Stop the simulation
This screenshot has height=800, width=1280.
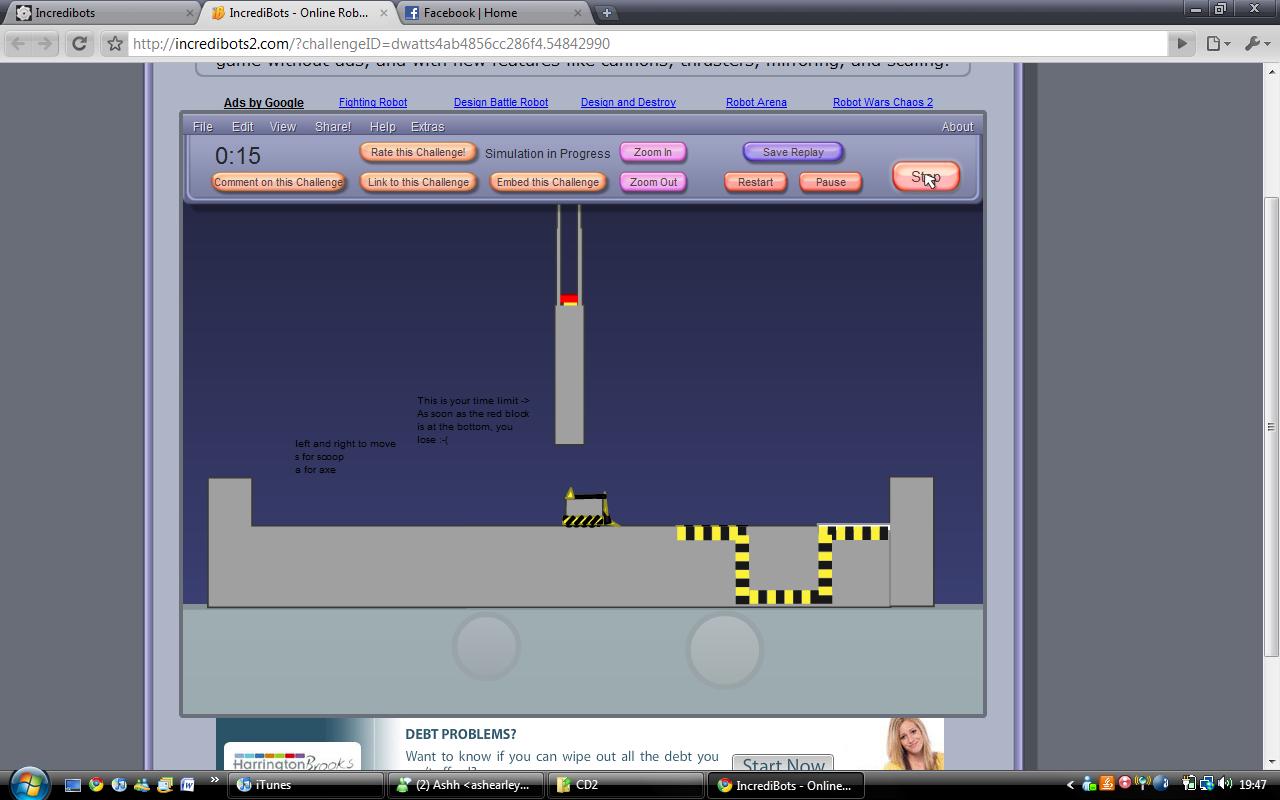click(x=926, y=177)
